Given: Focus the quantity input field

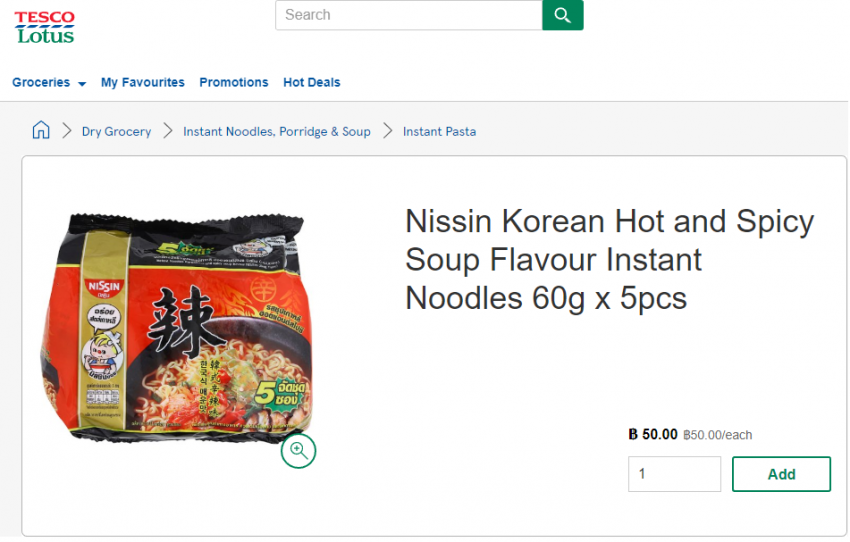Looking at the screenshot, I should tap(674, 474).
